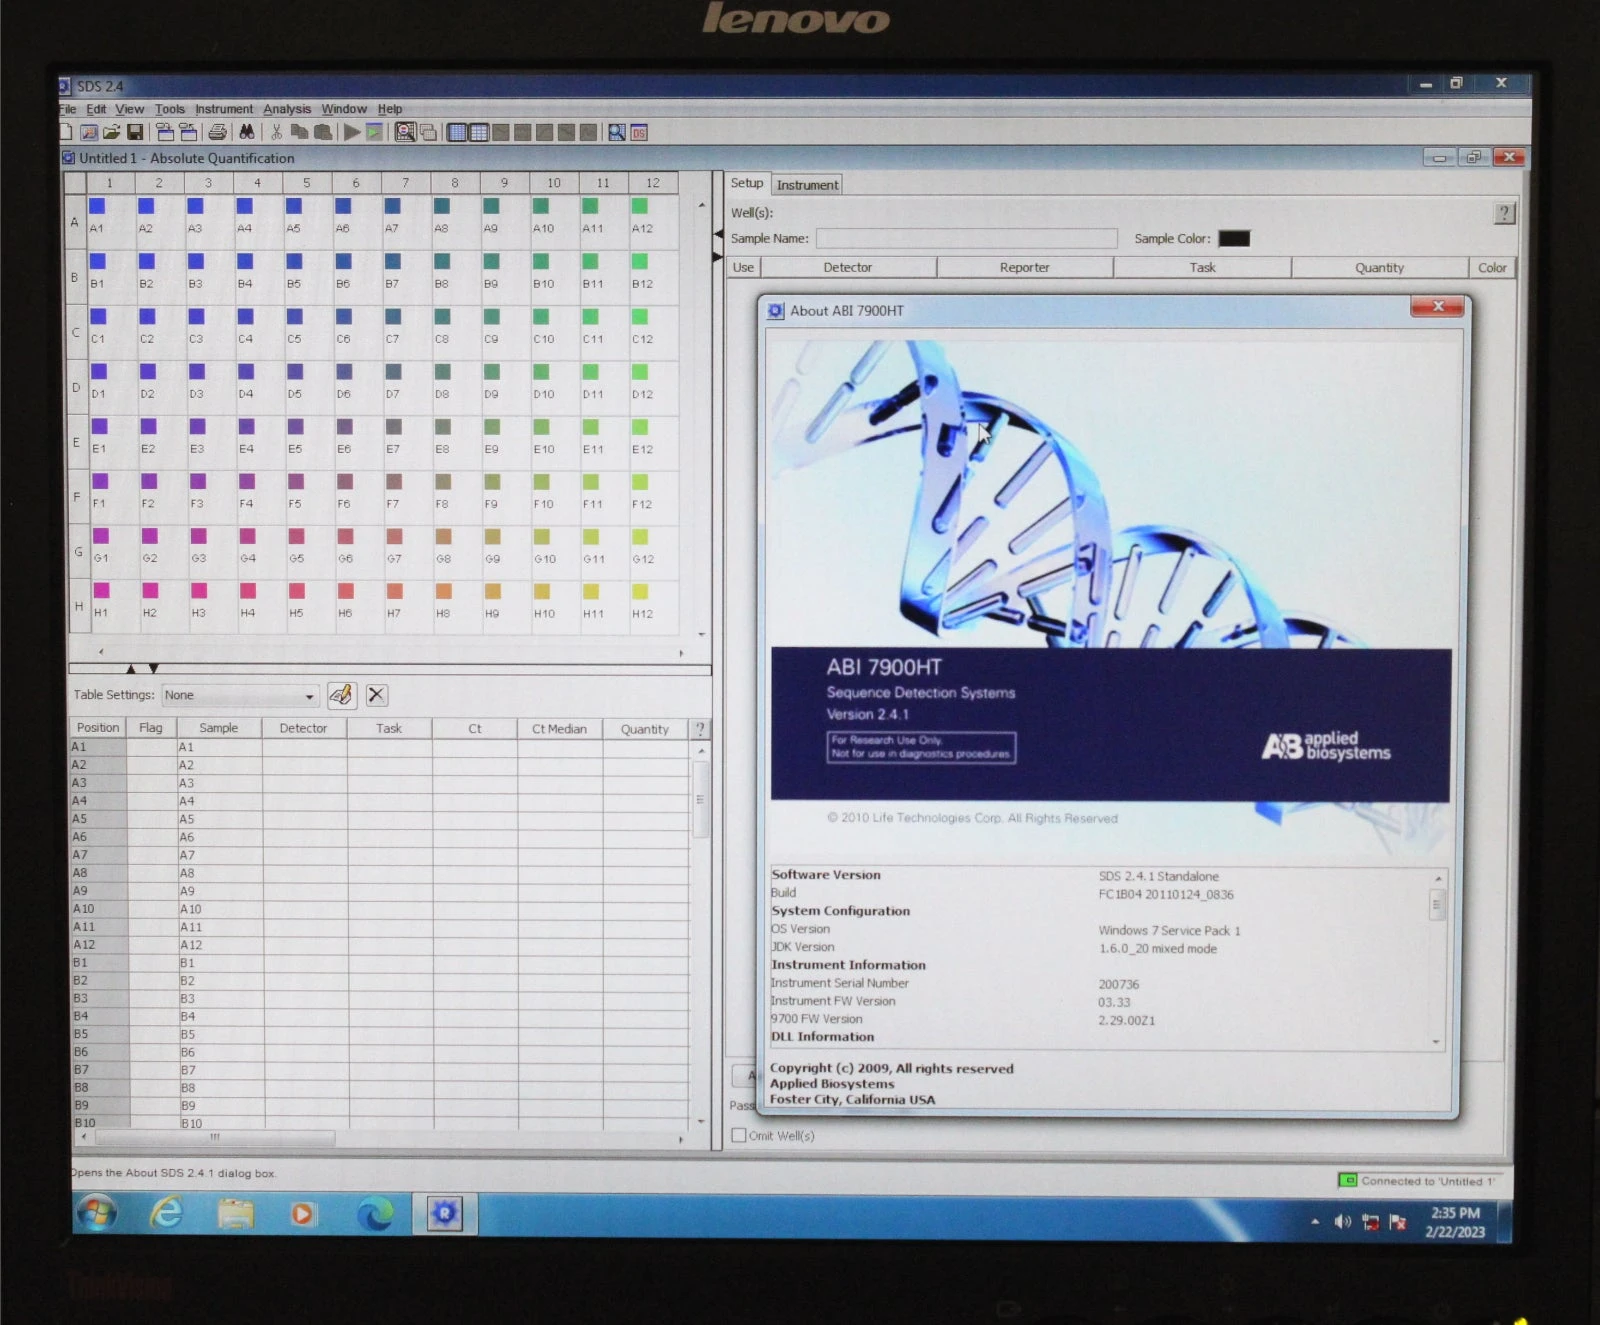This screenshot has width=1600, height=1325.
Task: Open the Table Settings dropdown
Action: pos(309,696)
